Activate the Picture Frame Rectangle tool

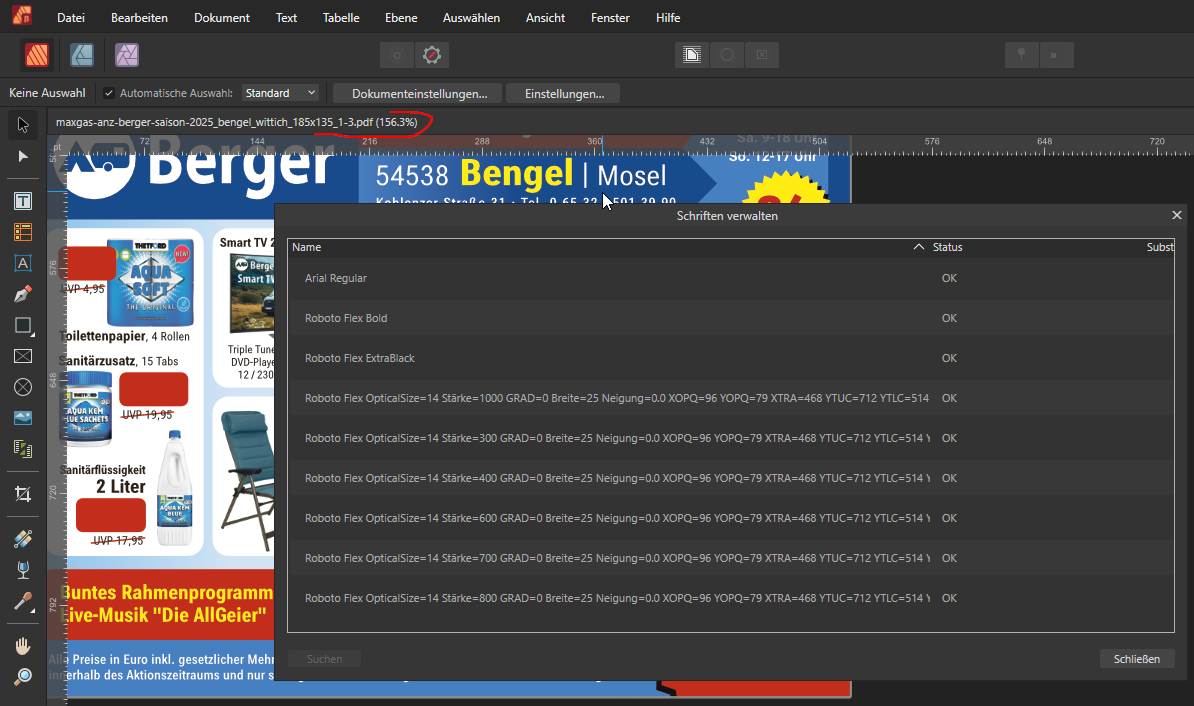[x=23, y=356]
